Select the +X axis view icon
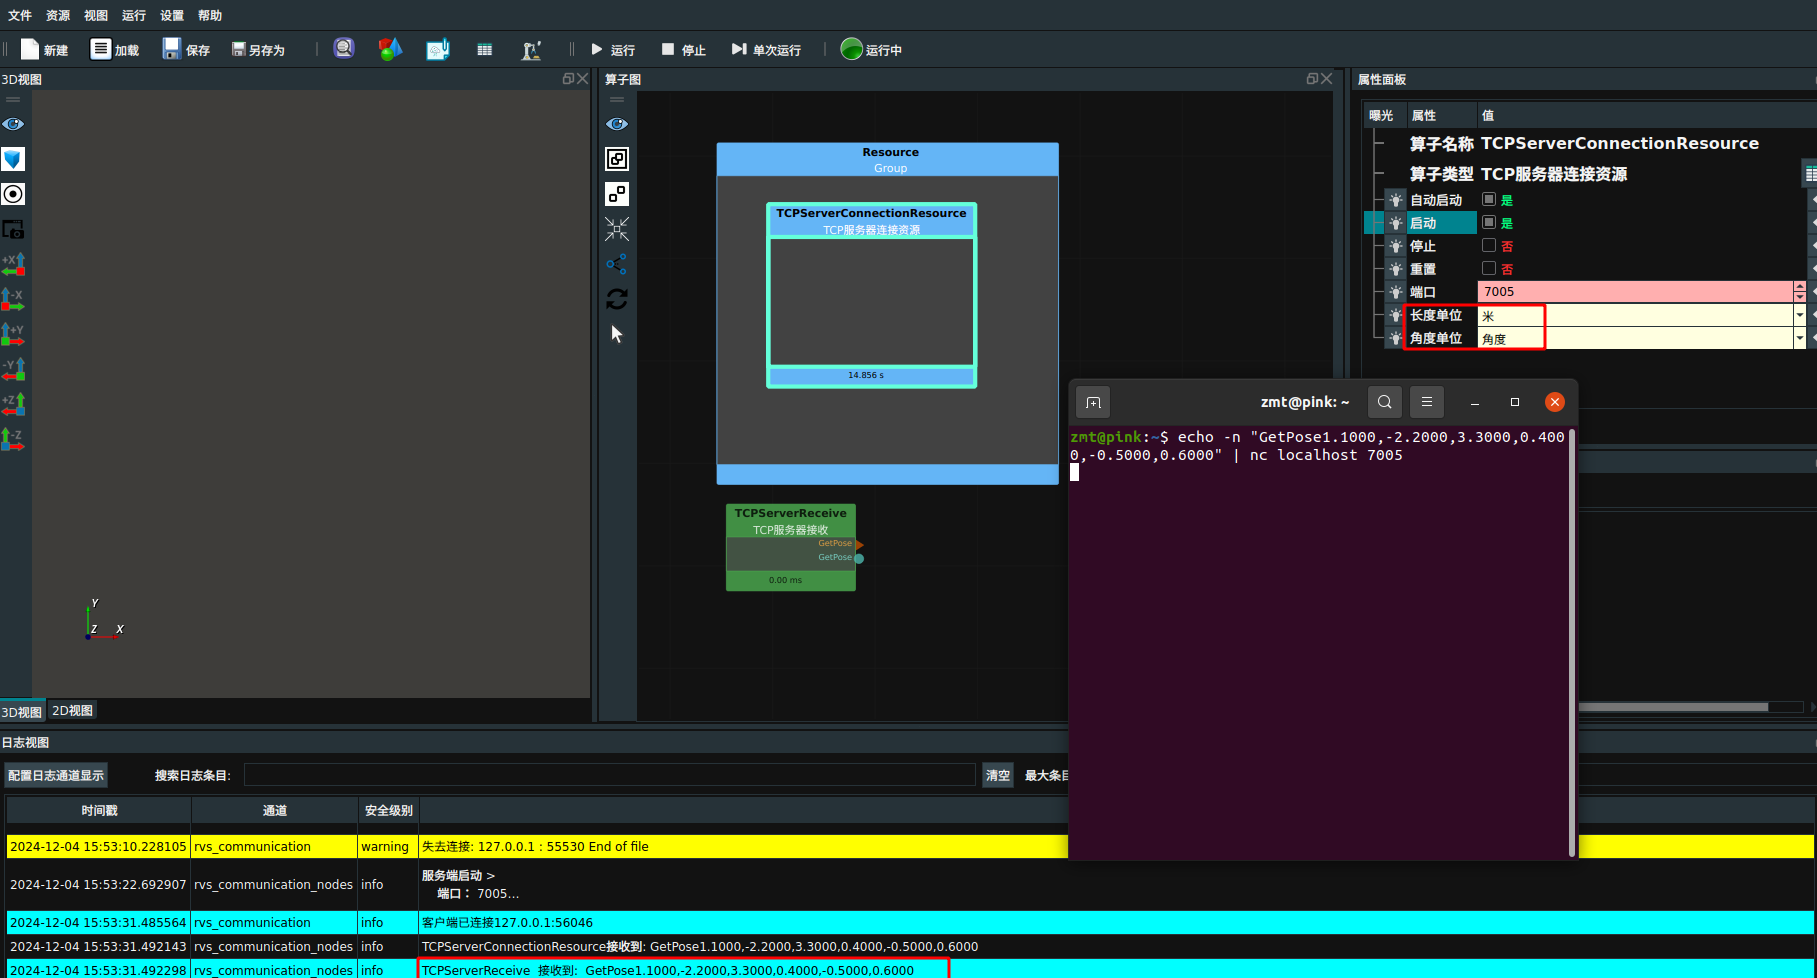1817x978 pixels. 13,264
